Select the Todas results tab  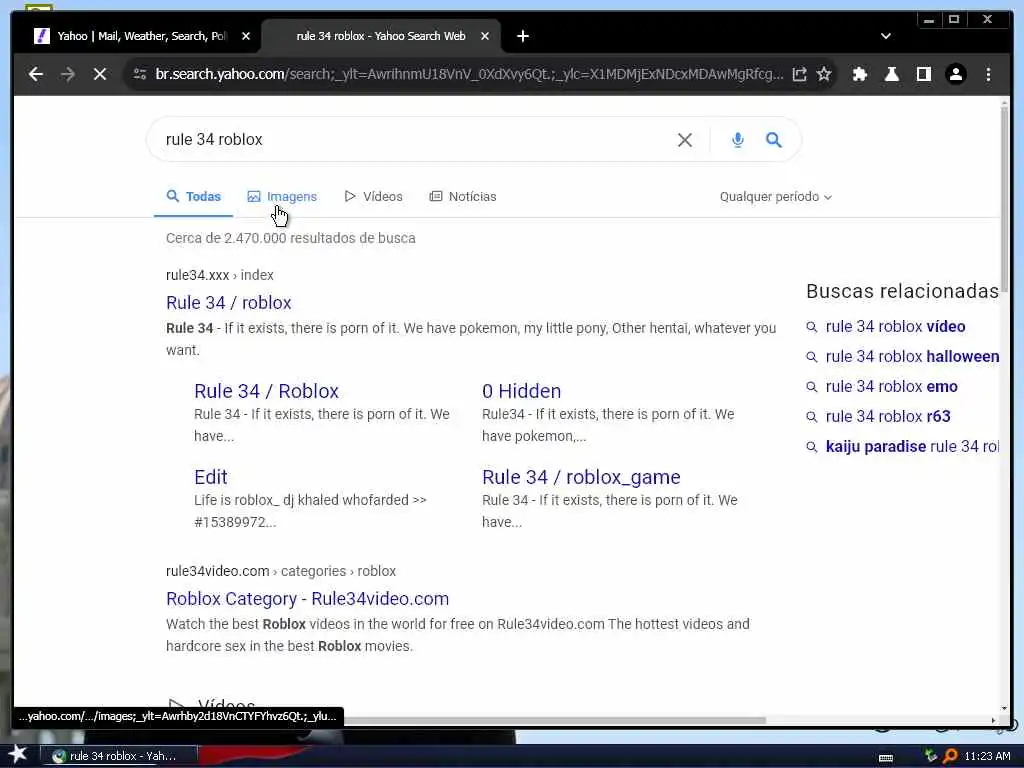pyautogui.click(x=193, y=197)
